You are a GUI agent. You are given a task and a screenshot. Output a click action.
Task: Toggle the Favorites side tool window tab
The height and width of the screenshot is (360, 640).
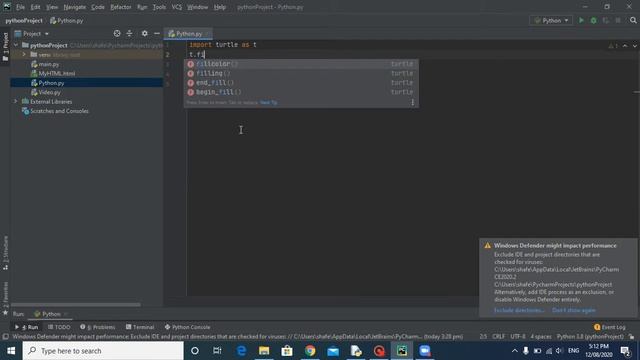(x=5, y=298)
